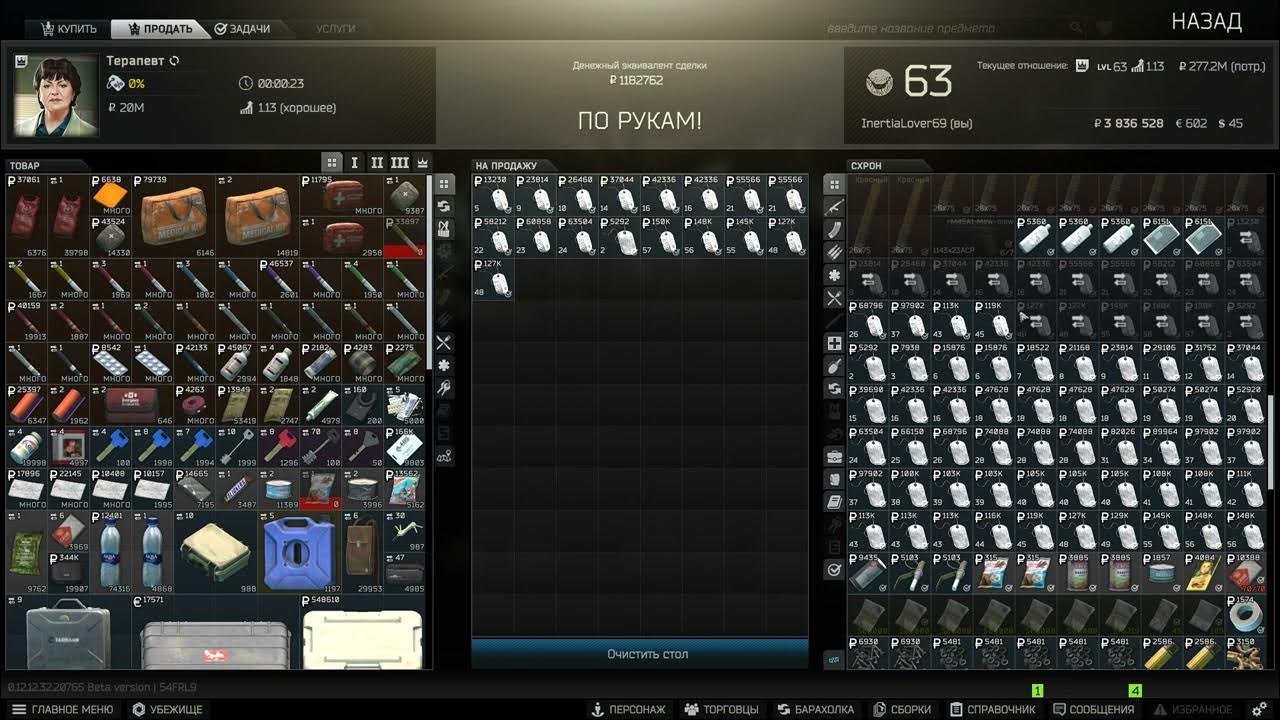Filter stash by magazines icon
The height and width of the screenshot is (720, 1280).
[x=834, y=229]
